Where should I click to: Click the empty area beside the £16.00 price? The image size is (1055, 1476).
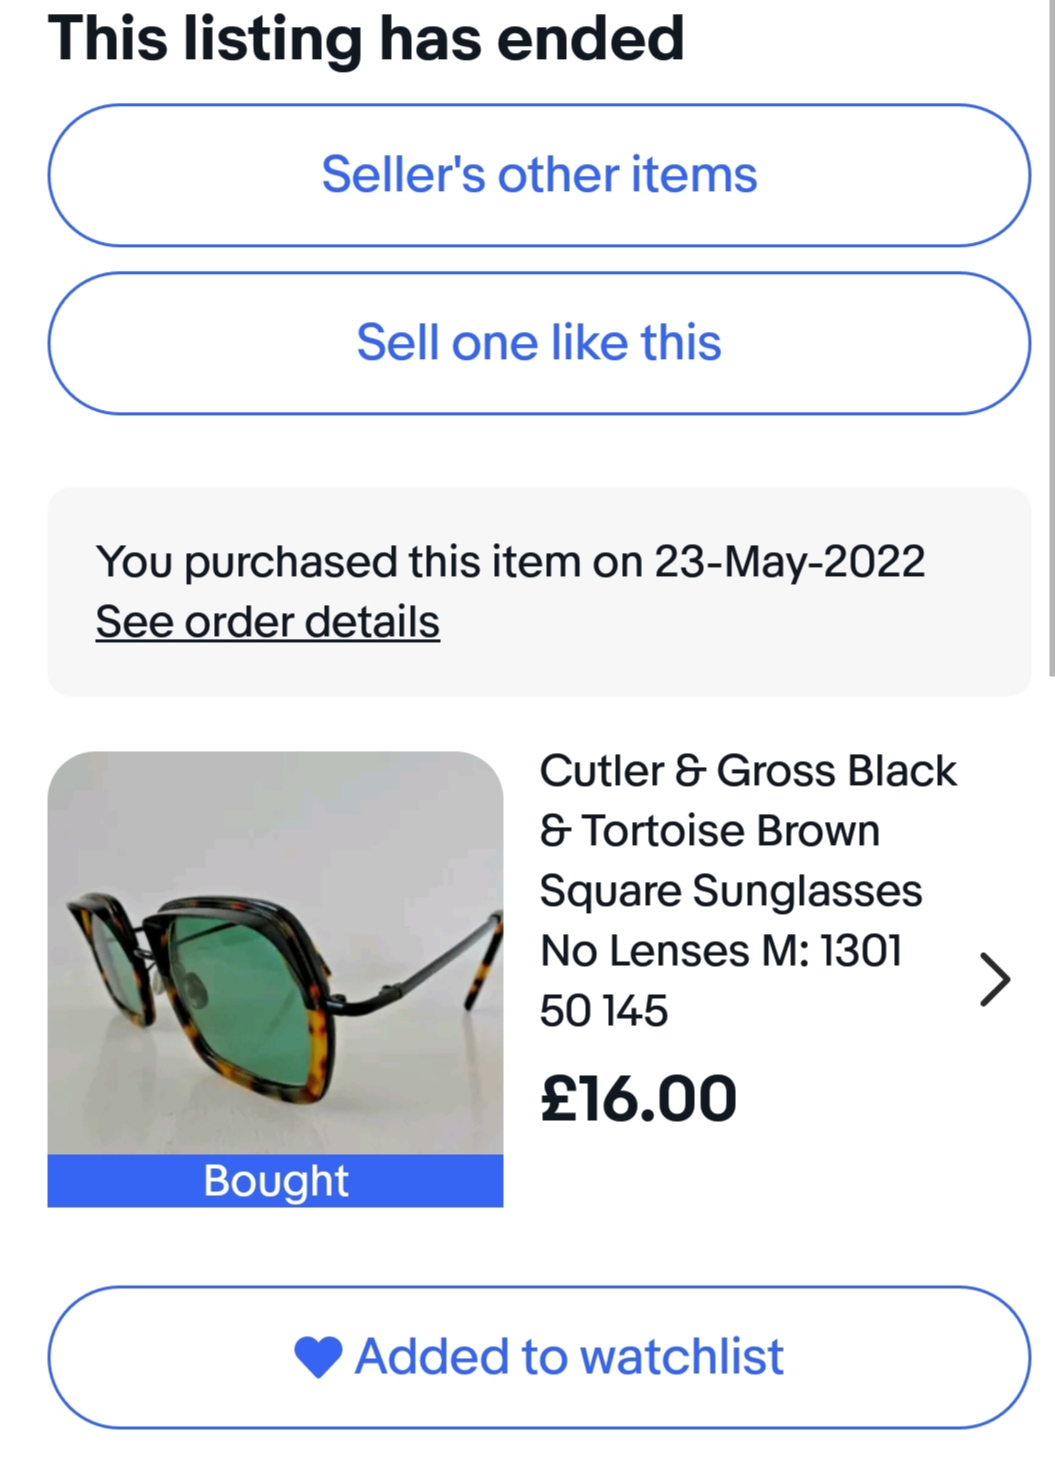[x=870, y=1098]
